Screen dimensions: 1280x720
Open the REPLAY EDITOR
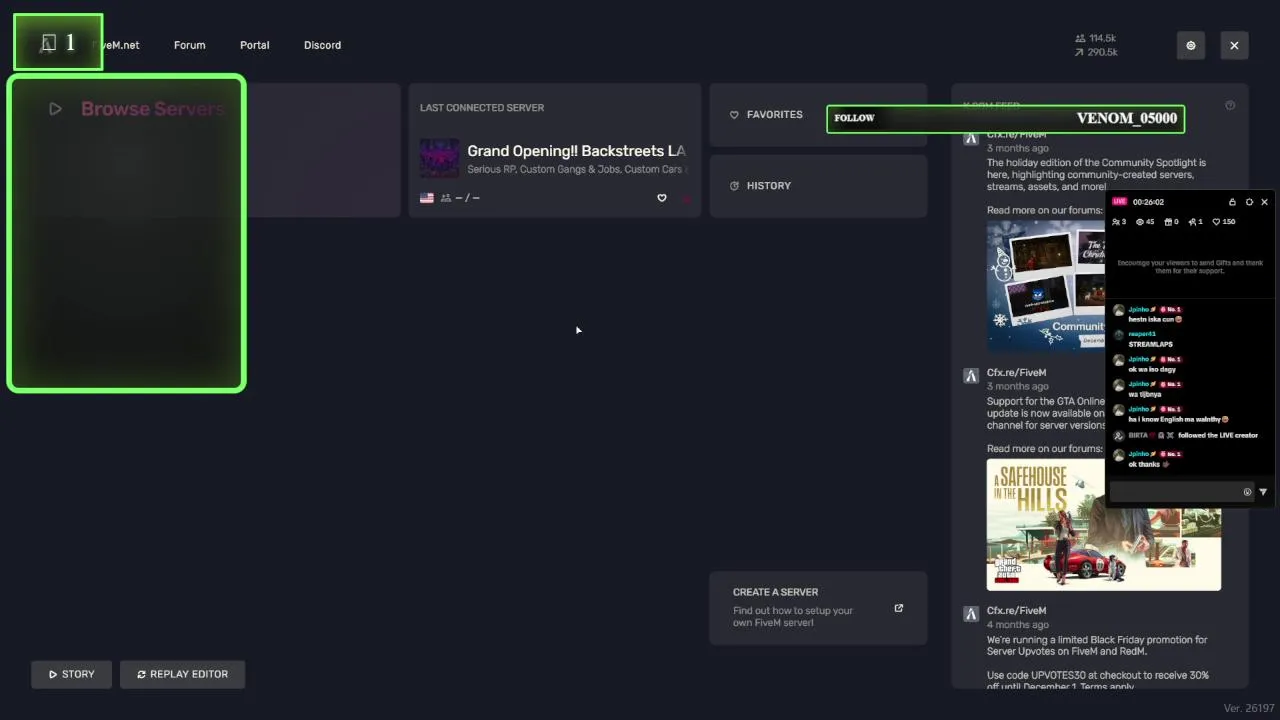(182, 674)
